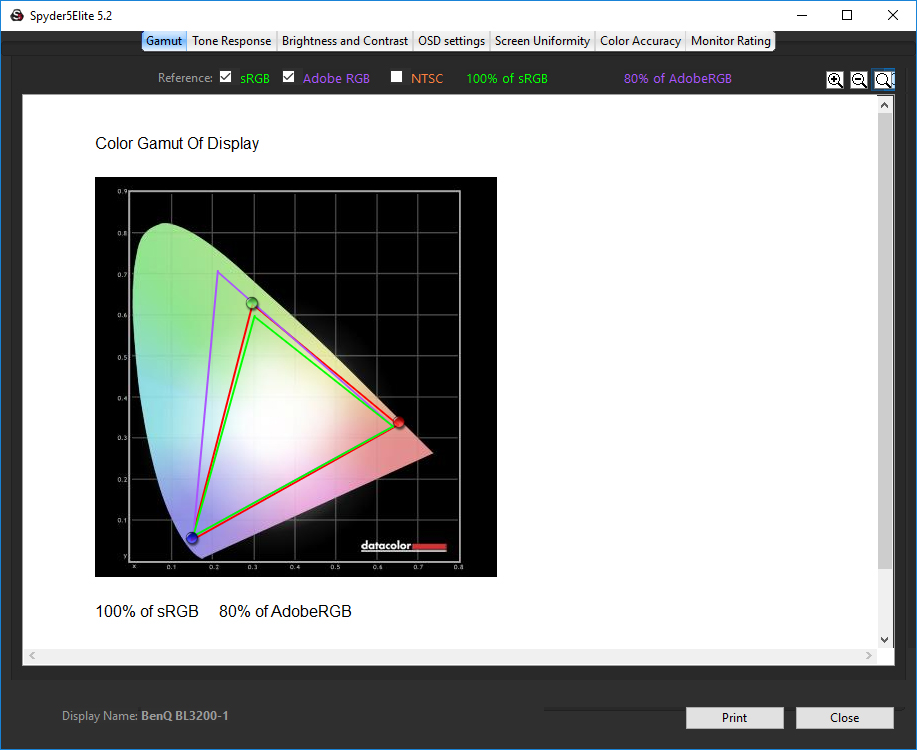
Task: Open the Monitor Rating tab
Action: tap(731, 41)
